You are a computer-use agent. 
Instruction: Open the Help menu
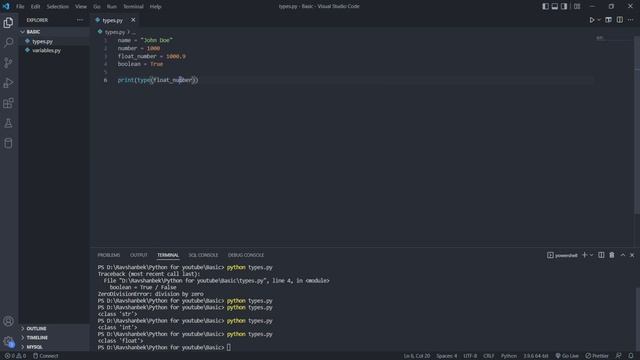[x=156, y=7]
